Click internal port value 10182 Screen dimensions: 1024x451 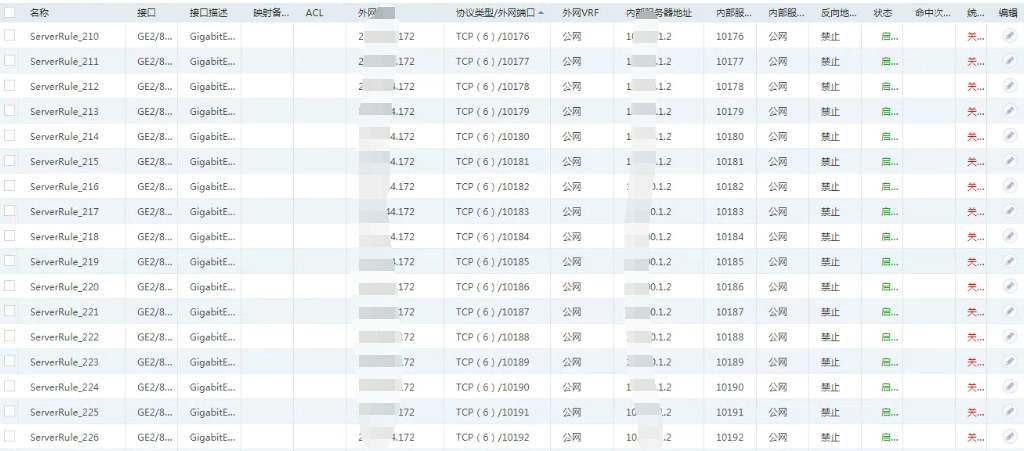[x=729, y=187]
